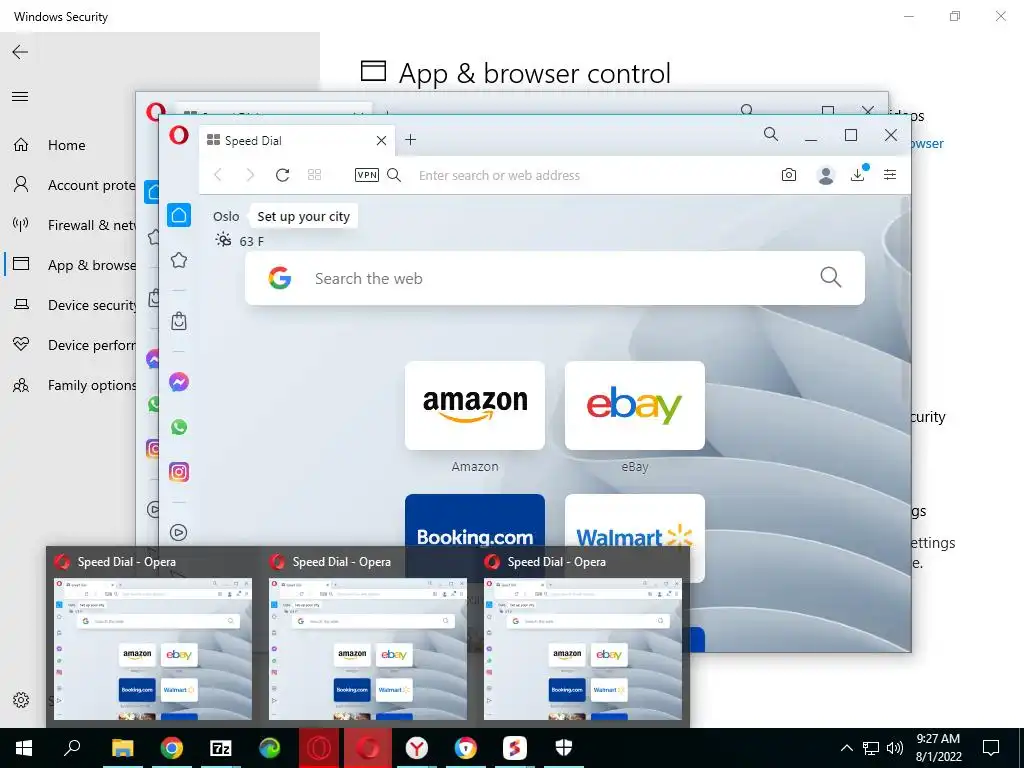
Task: Open the Shopping bag icon in Opera sidebar
Action: (178, 321)
